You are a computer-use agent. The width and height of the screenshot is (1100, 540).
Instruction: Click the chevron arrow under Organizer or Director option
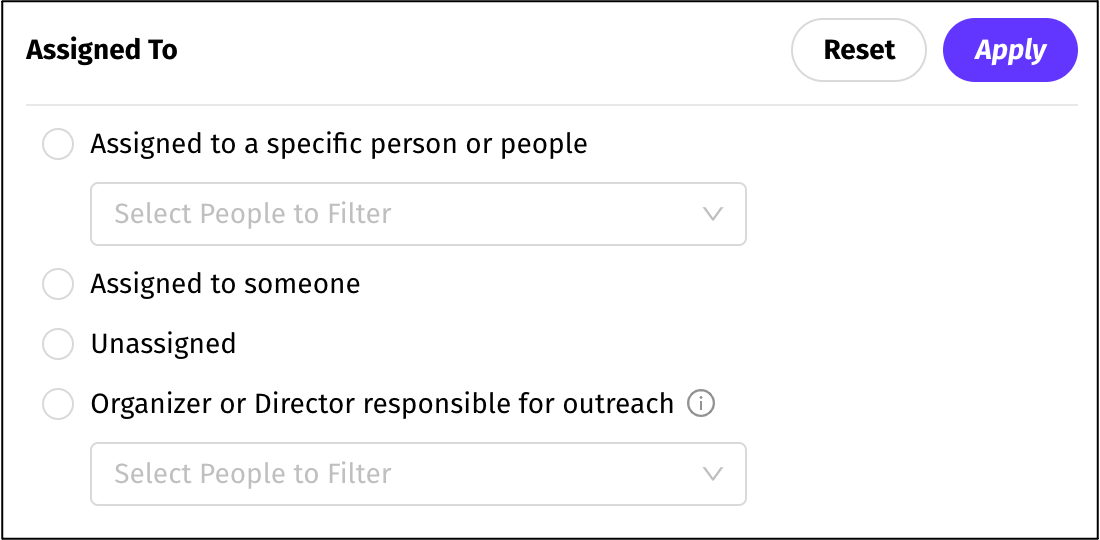tap(712, 474)
